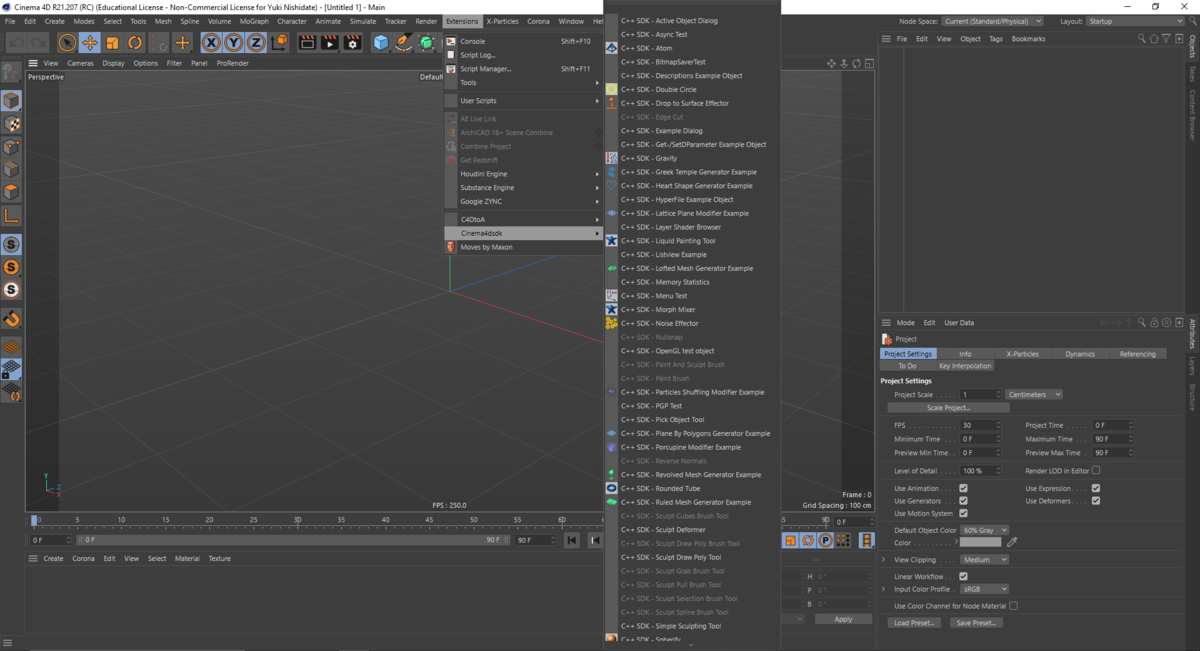Click the Redo arrow icon
The width and height of the screenshot is (1200, 651).
(38, 42)
